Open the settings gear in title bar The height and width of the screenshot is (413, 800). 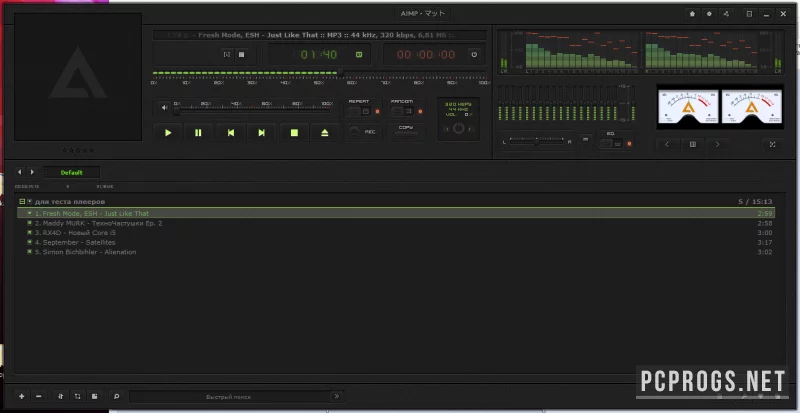[x=709, y=14]
